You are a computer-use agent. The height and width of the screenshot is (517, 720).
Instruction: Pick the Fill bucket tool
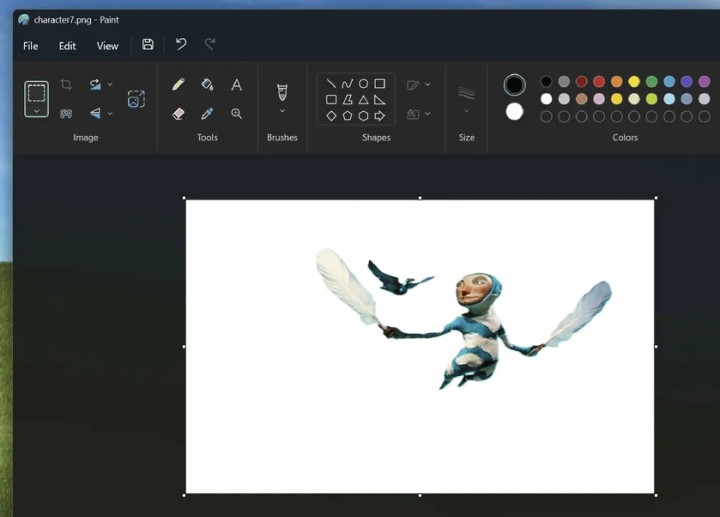(207, 85)
